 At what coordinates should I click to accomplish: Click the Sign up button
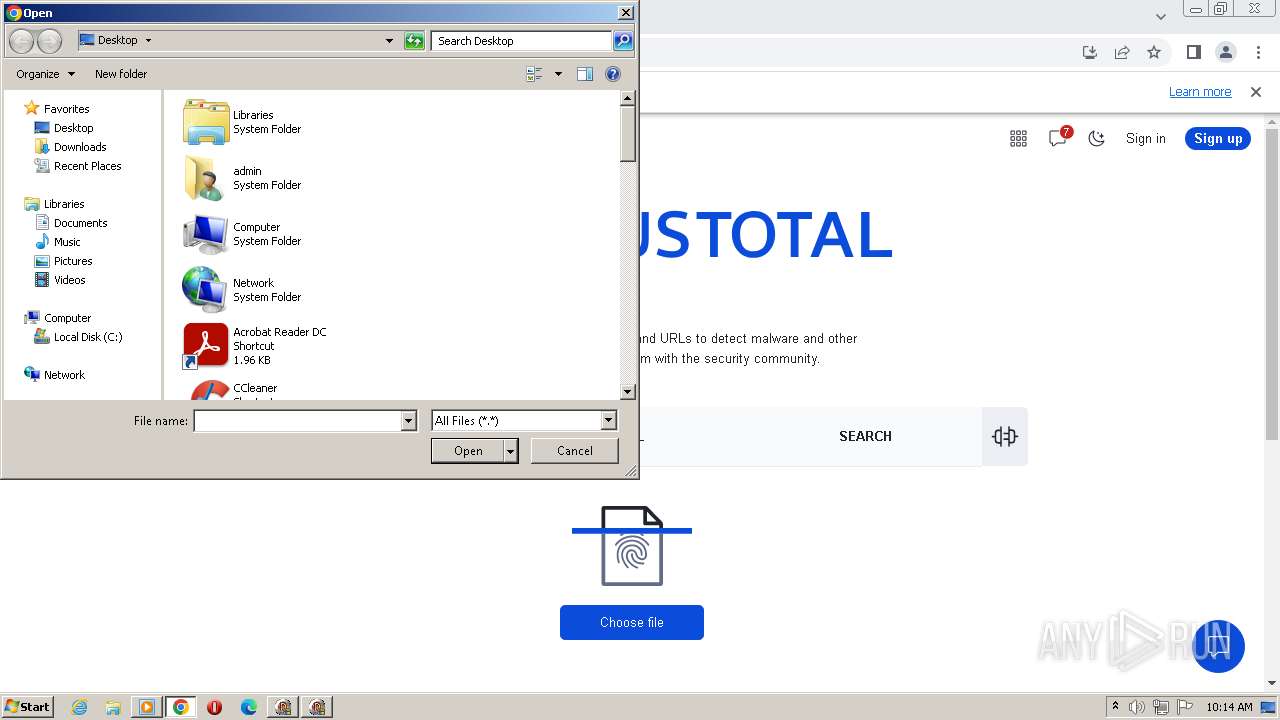coord(1217,139)
